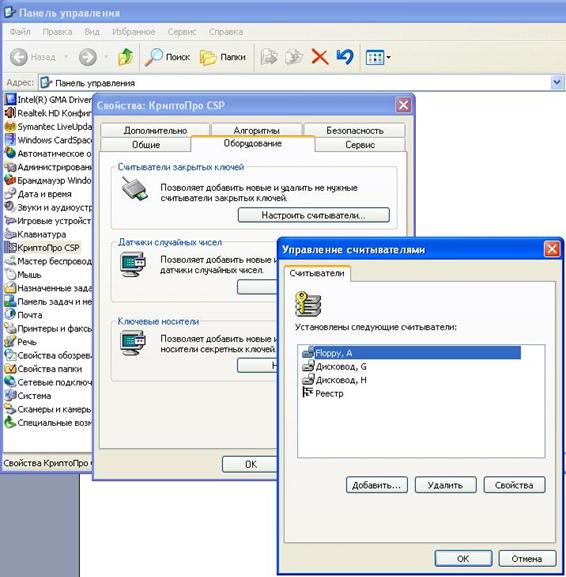Open Свойства папки item
The image size is (566, 577).
pyautogui.click(x=43, y=369)
